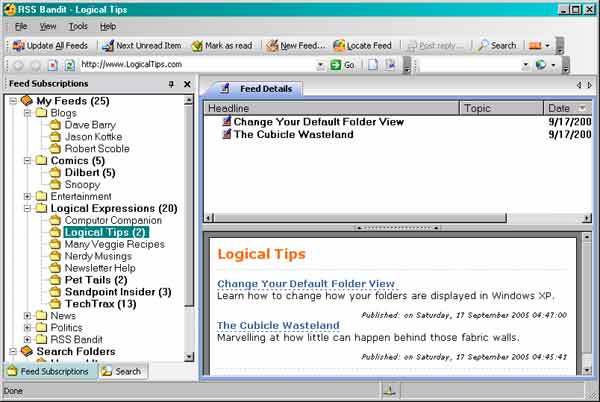Screen dimensions: 600x402
Task: Click the new blank page icon
Action: 372,65
